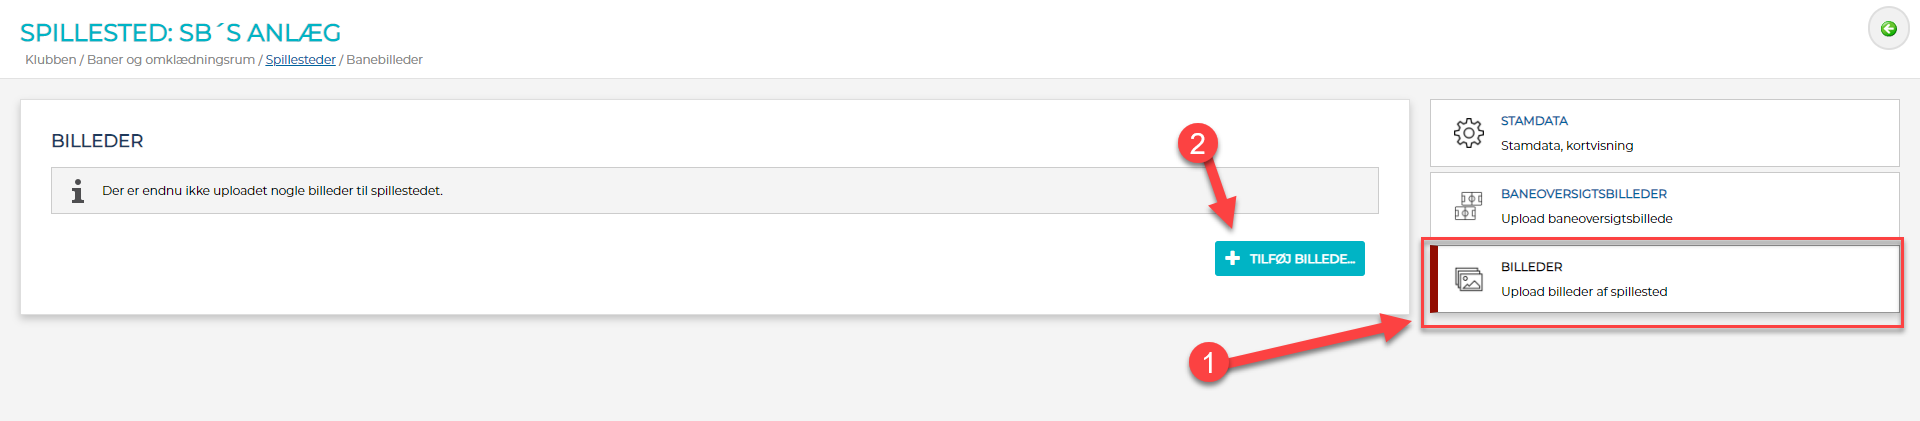Click the red annotation circle numbered 2
The image size is (1920, 421).
(x=1197, y=144)
